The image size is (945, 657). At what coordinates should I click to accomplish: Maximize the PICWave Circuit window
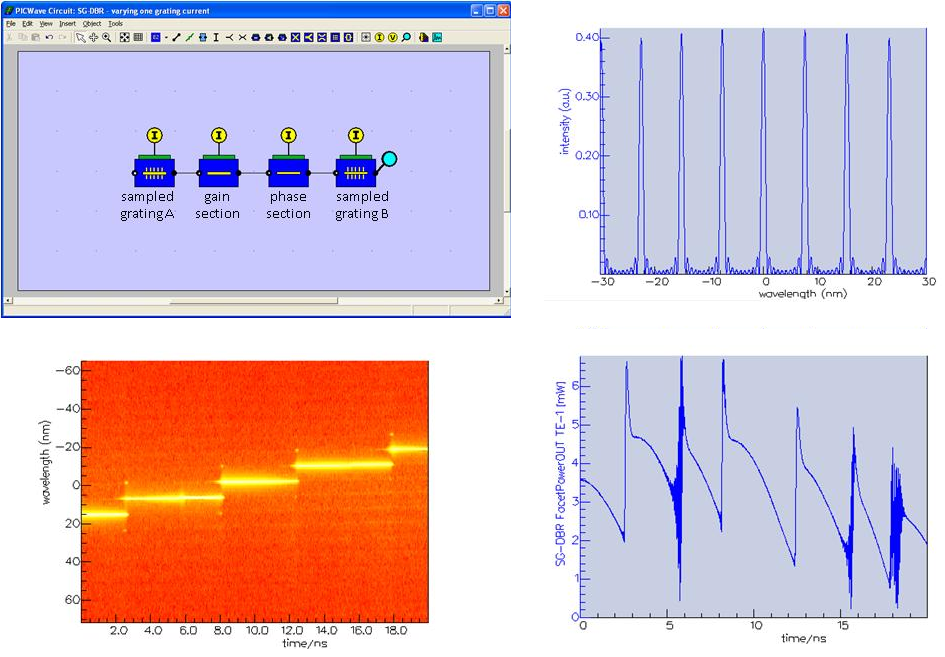tap(491, 11)
